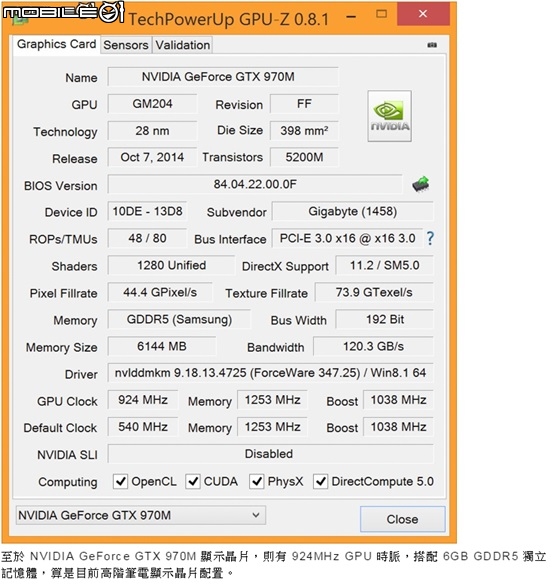This screenshot has width=554, height=588.
Task: Click the Bus Interface field PCI-E 3.0 x16
Action: (347, 238)
